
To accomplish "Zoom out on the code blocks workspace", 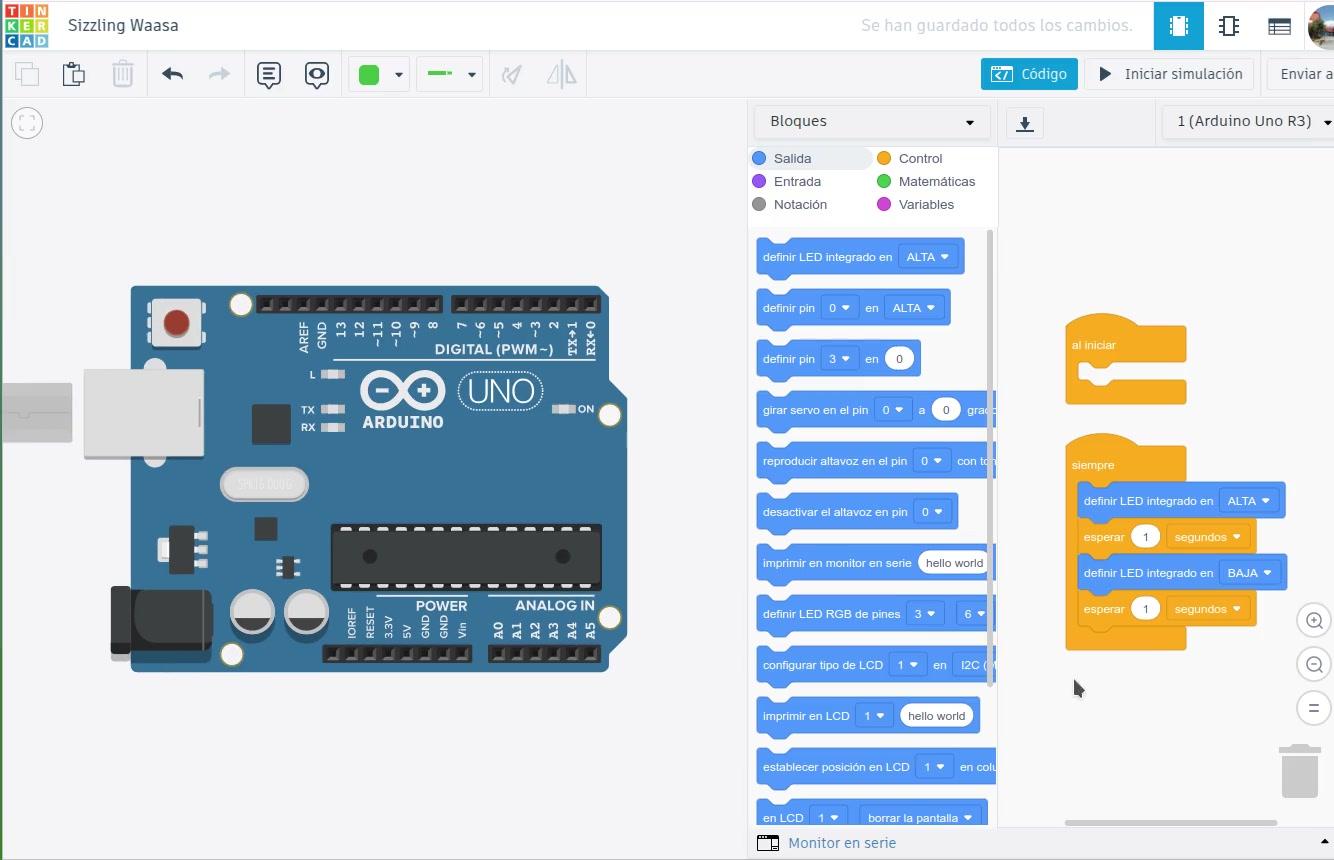I will [x=1314, y=664].
